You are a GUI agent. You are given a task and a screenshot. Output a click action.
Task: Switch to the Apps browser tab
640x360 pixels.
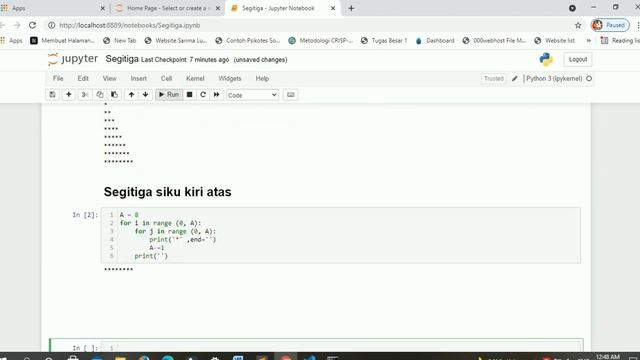53,8
